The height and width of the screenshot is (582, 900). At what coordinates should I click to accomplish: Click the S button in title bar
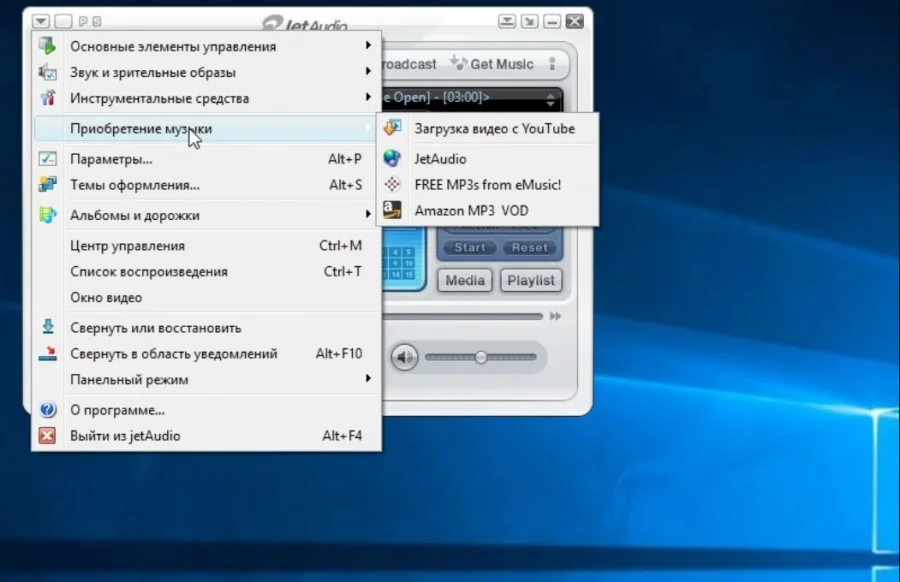click(97, 21)
